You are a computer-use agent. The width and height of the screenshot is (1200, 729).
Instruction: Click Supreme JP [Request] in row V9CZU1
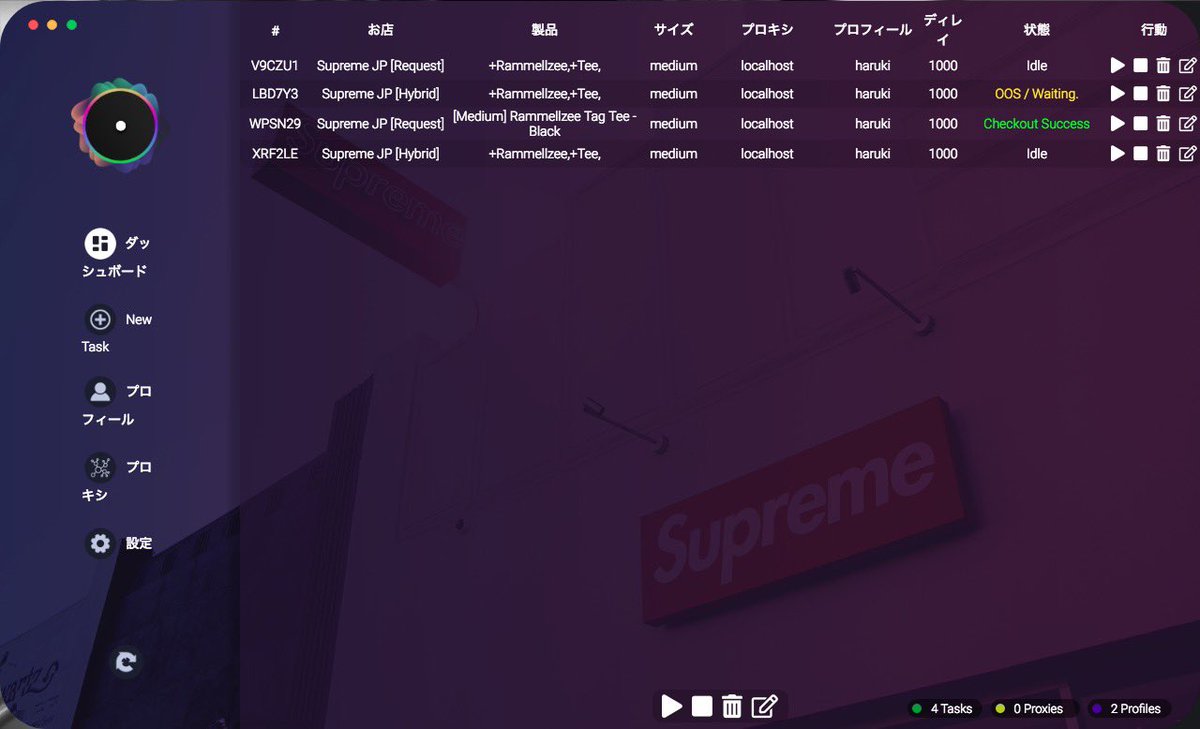click(x=380, y=66)
